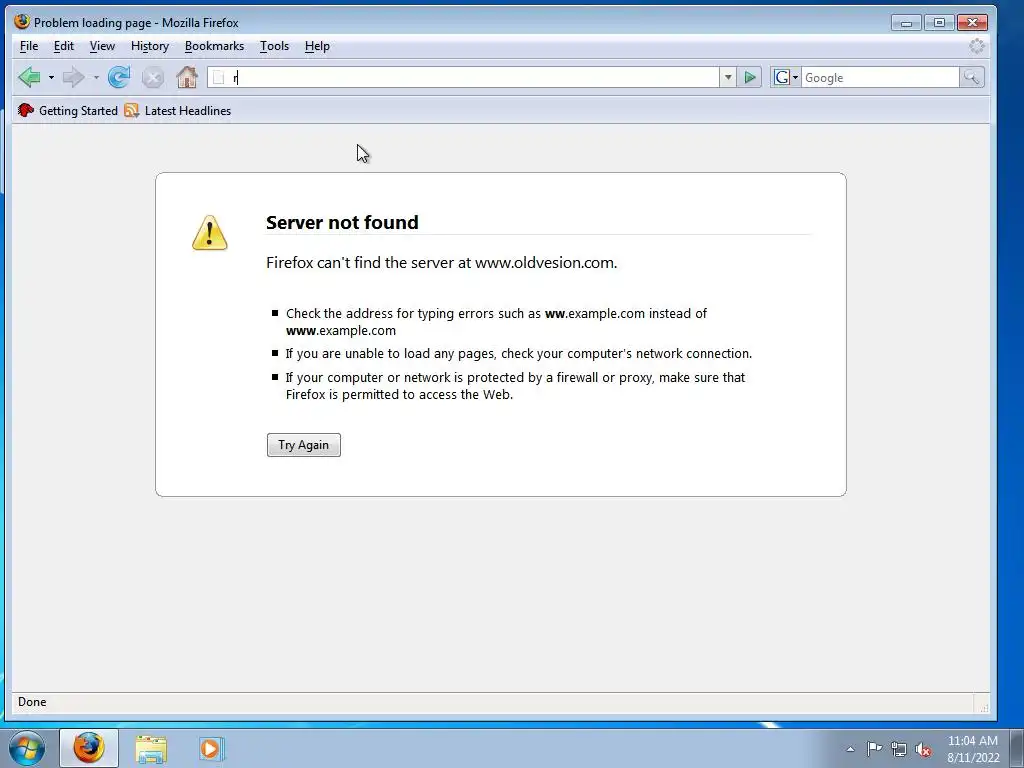Screen dimensions: 1024x768
Task: Open the Edit menu
Action: (63, 46)
